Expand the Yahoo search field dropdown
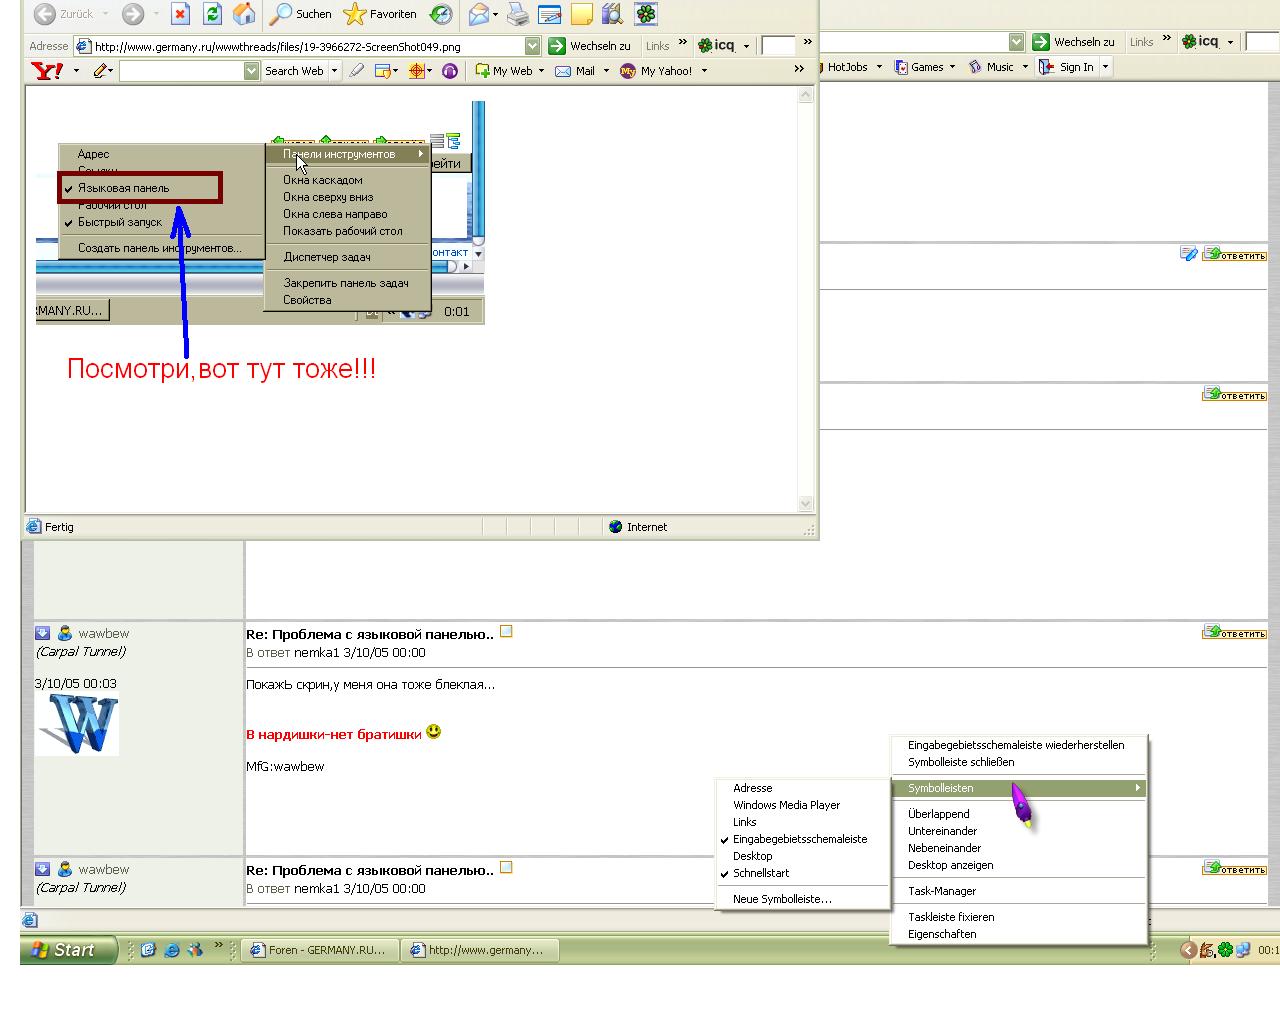 [x=252, y=71]
